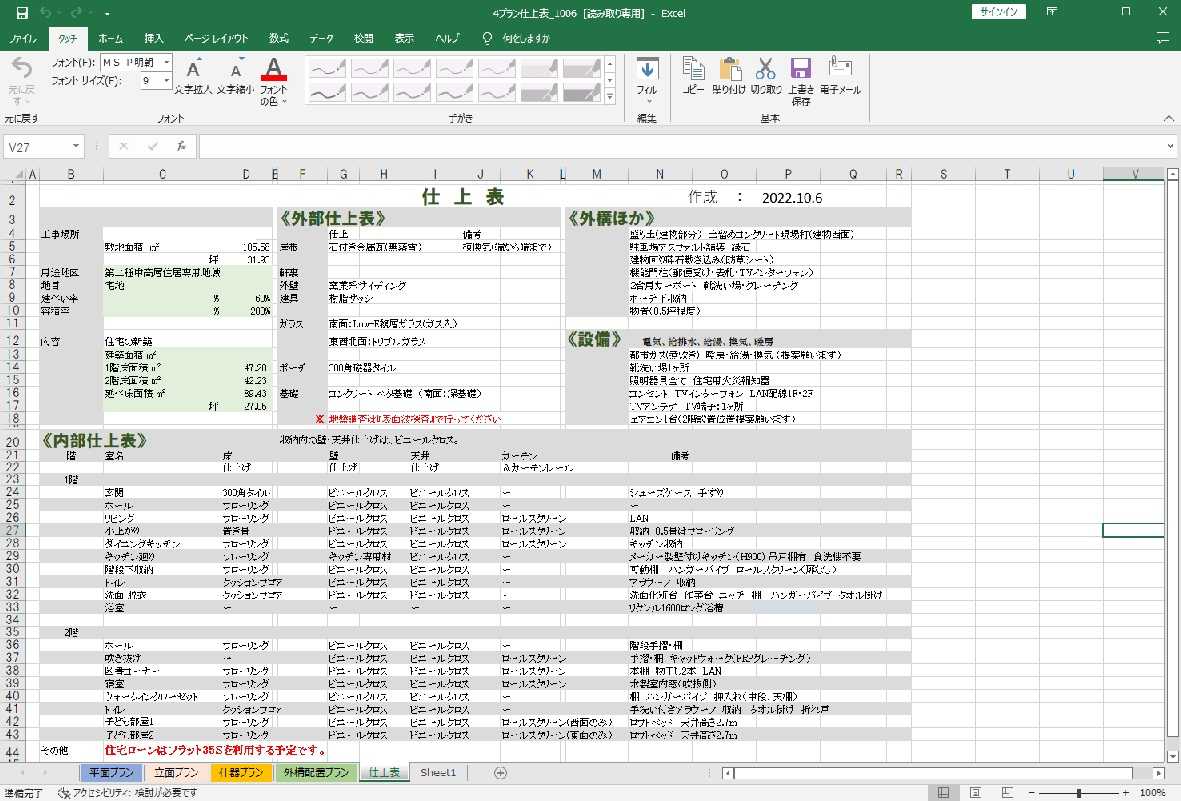Open the Name Box dropdown arrow
The image size is (1181, 801).
tap(76, 146)
